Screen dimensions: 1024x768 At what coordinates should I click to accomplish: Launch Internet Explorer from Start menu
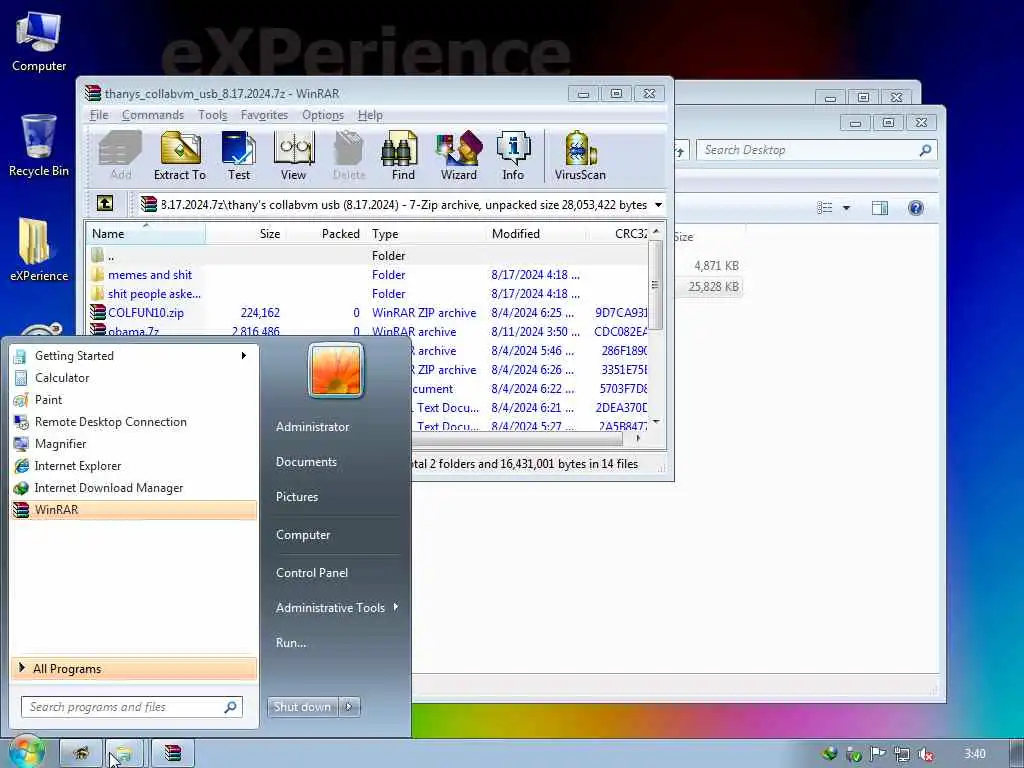click(134, 466)
